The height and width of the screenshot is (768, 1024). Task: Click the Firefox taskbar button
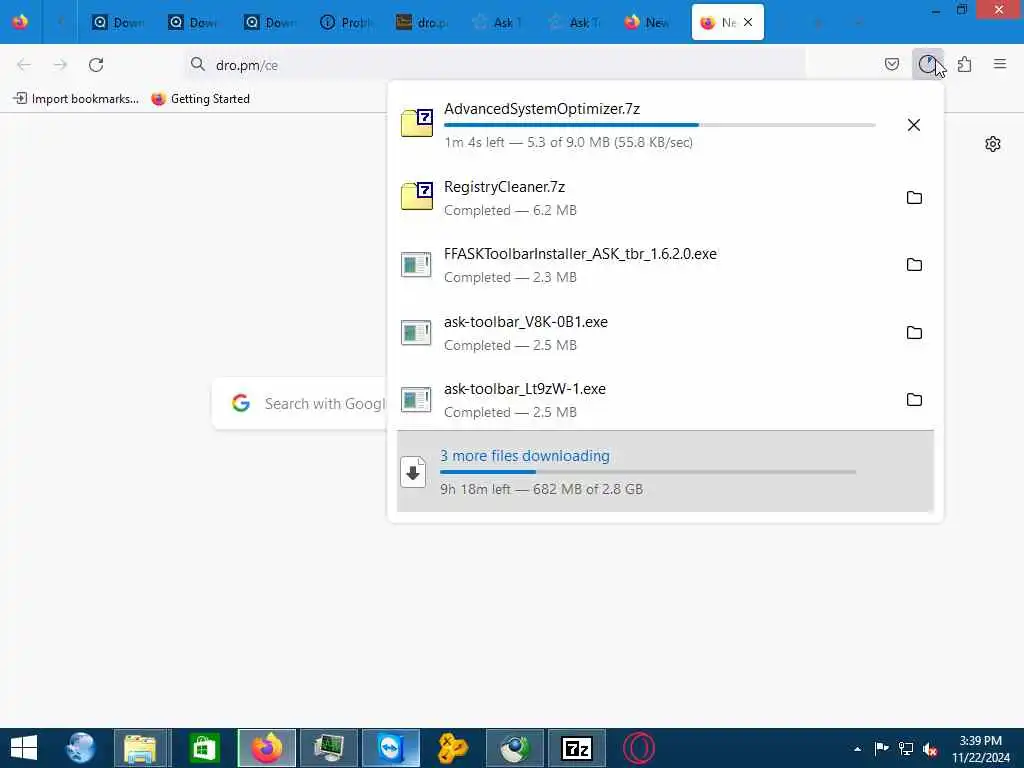[x=266, y=748]
